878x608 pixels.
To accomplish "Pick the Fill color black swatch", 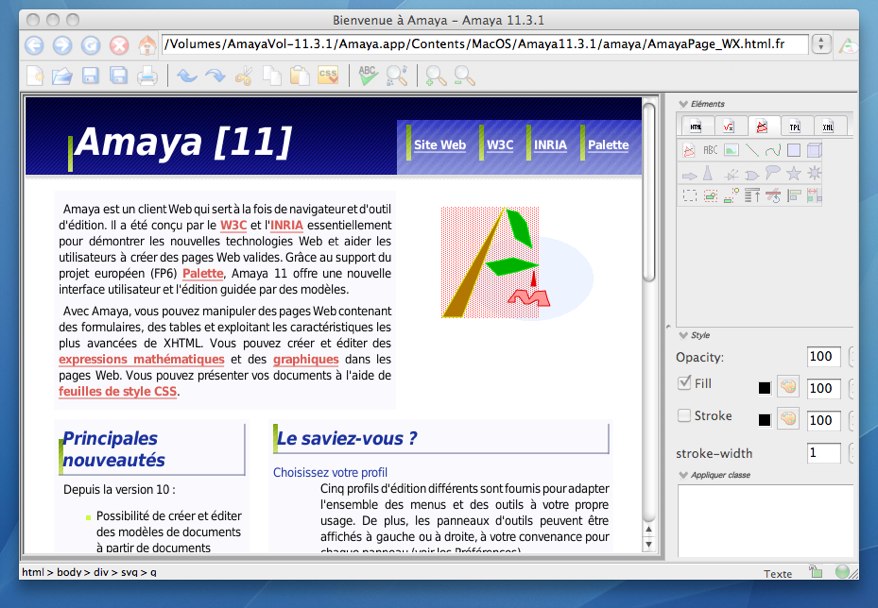I will tap(764, 388).
